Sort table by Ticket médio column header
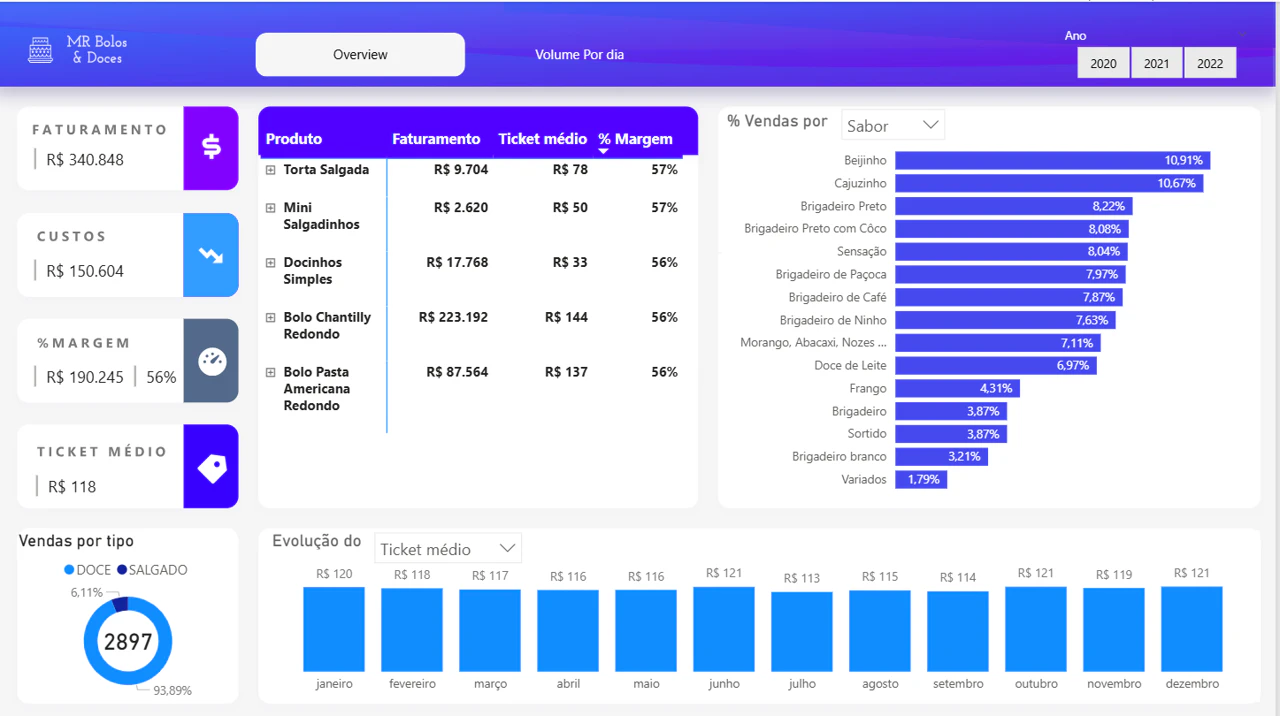The image size is (1280, 716). 542,139
